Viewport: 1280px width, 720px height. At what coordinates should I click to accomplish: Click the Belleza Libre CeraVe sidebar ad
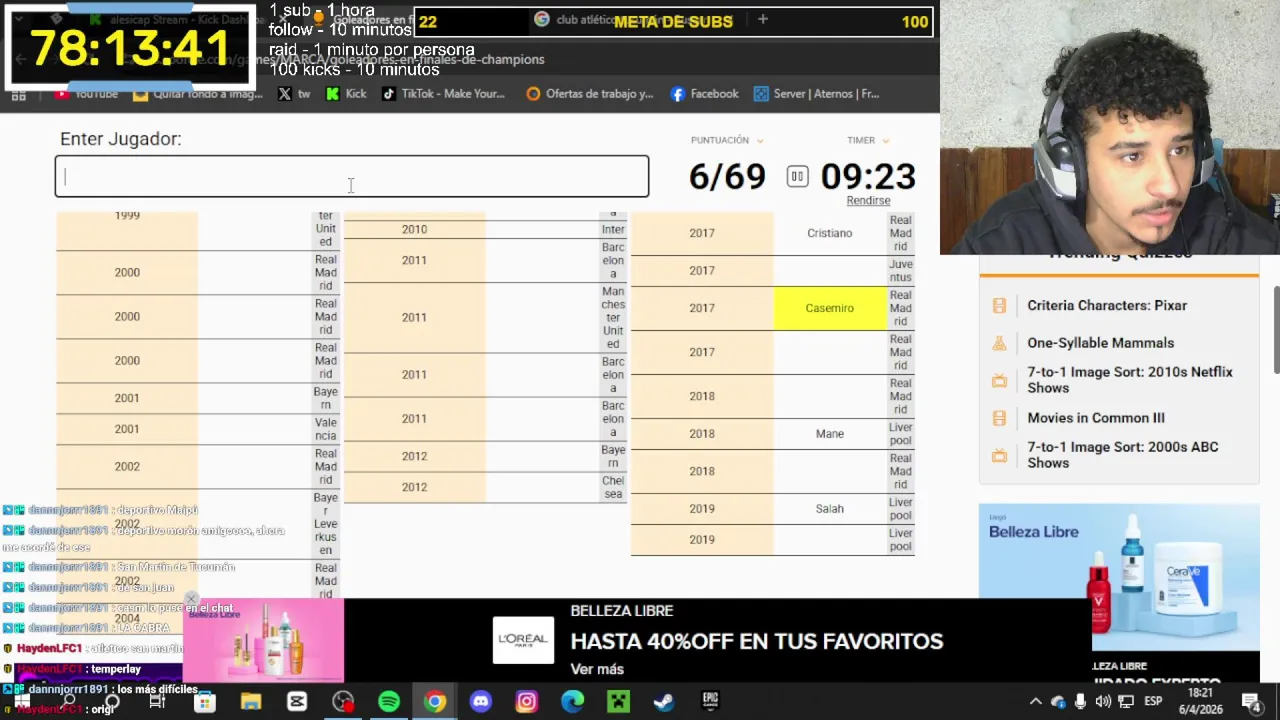coord(1119,577)
